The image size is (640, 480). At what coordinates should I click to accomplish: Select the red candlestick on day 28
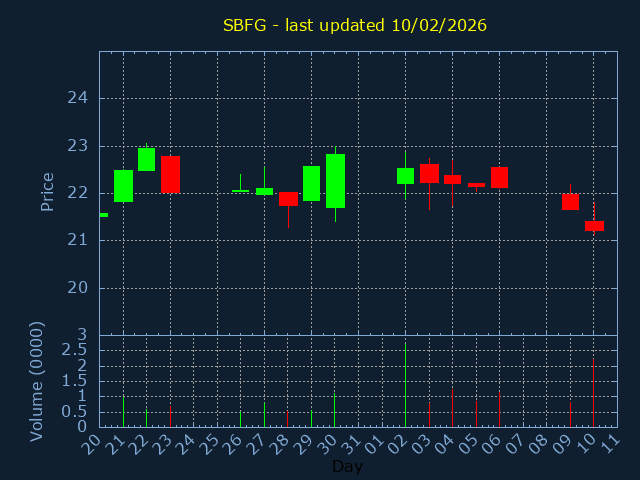coord(288,198)
